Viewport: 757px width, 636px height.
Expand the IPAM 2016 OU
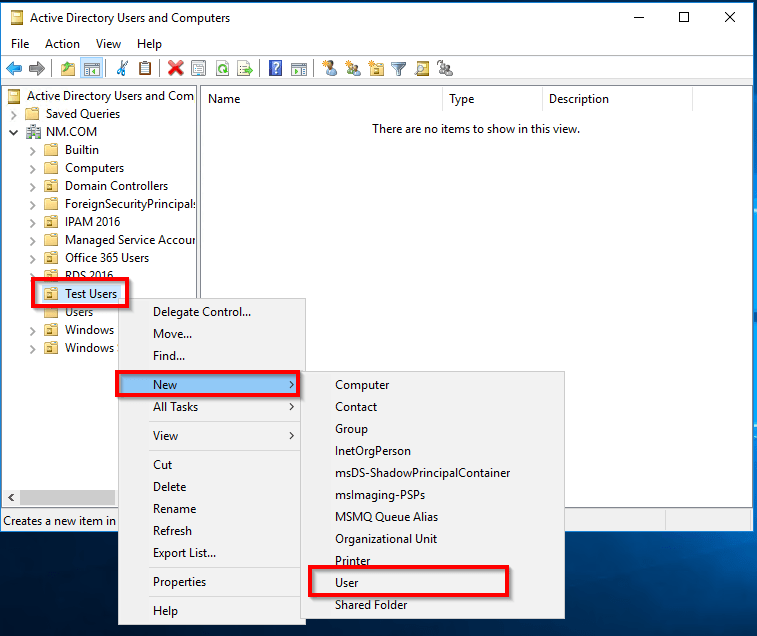click(x=32, y=223)
